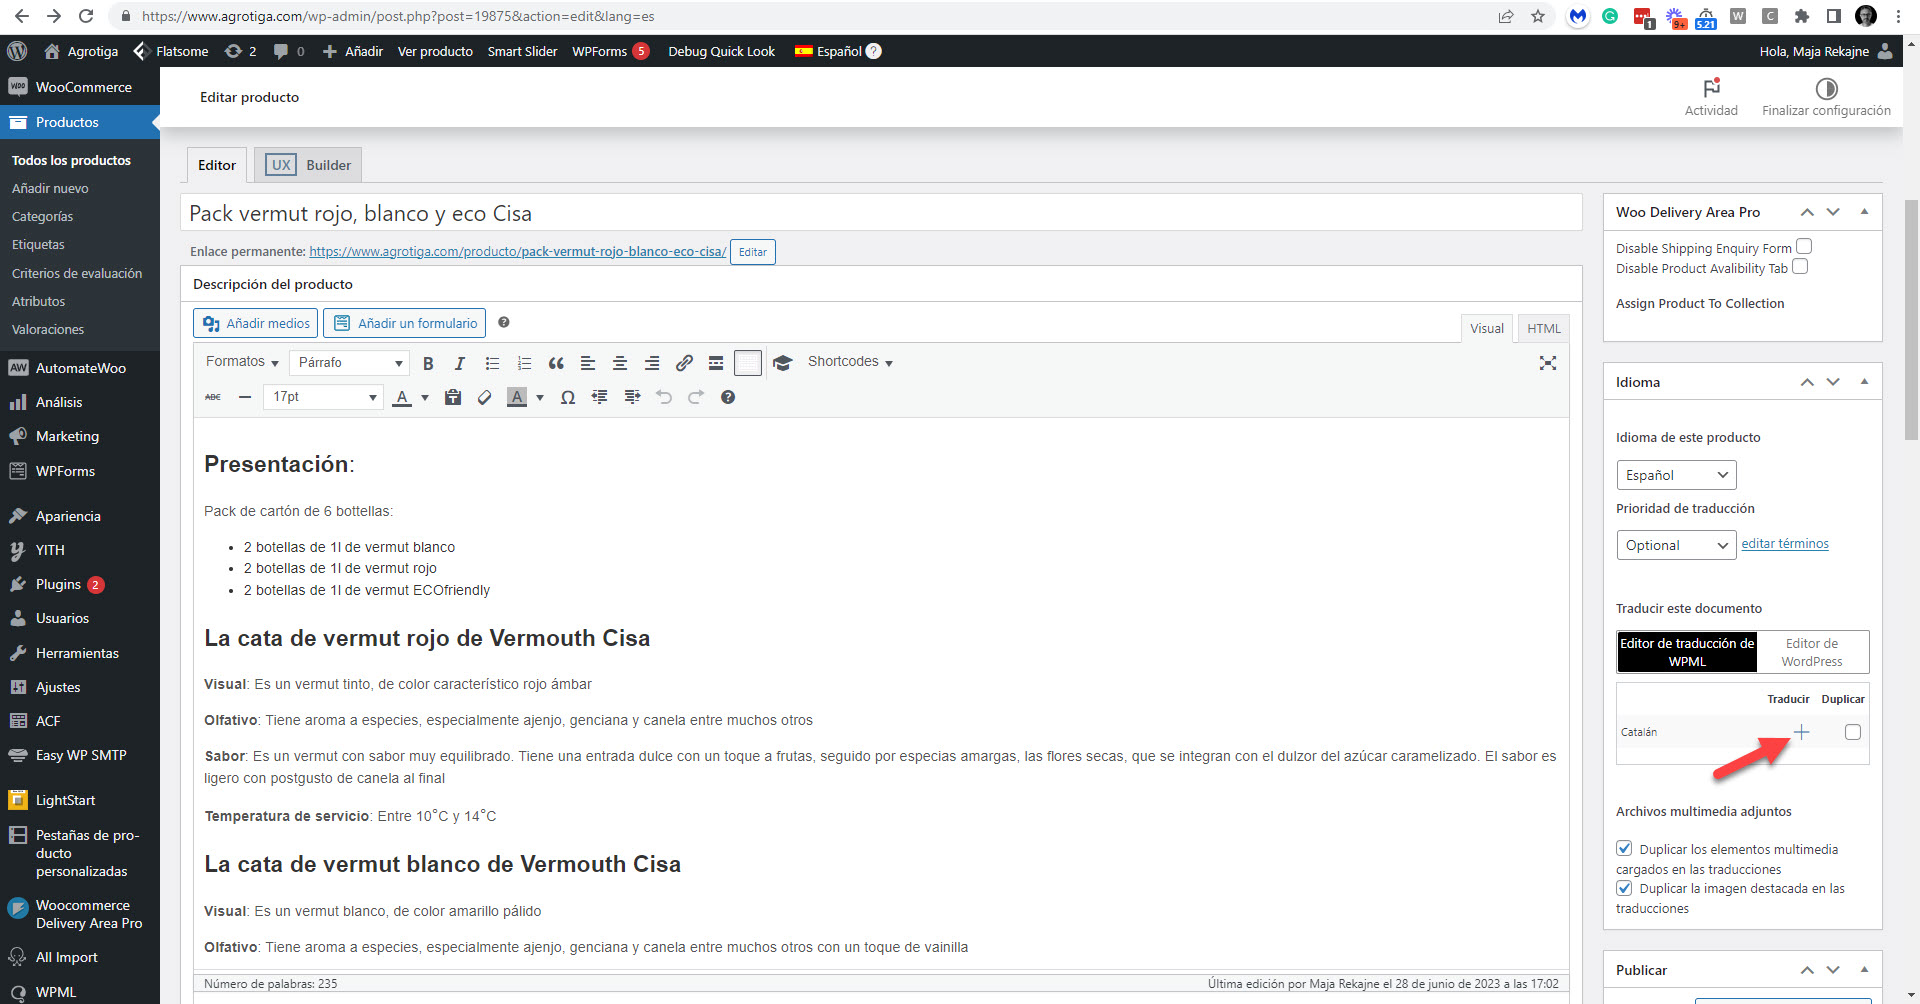
Task: Enter distraction-free fullscreen editor mode
Action: tap(1548, 363)
